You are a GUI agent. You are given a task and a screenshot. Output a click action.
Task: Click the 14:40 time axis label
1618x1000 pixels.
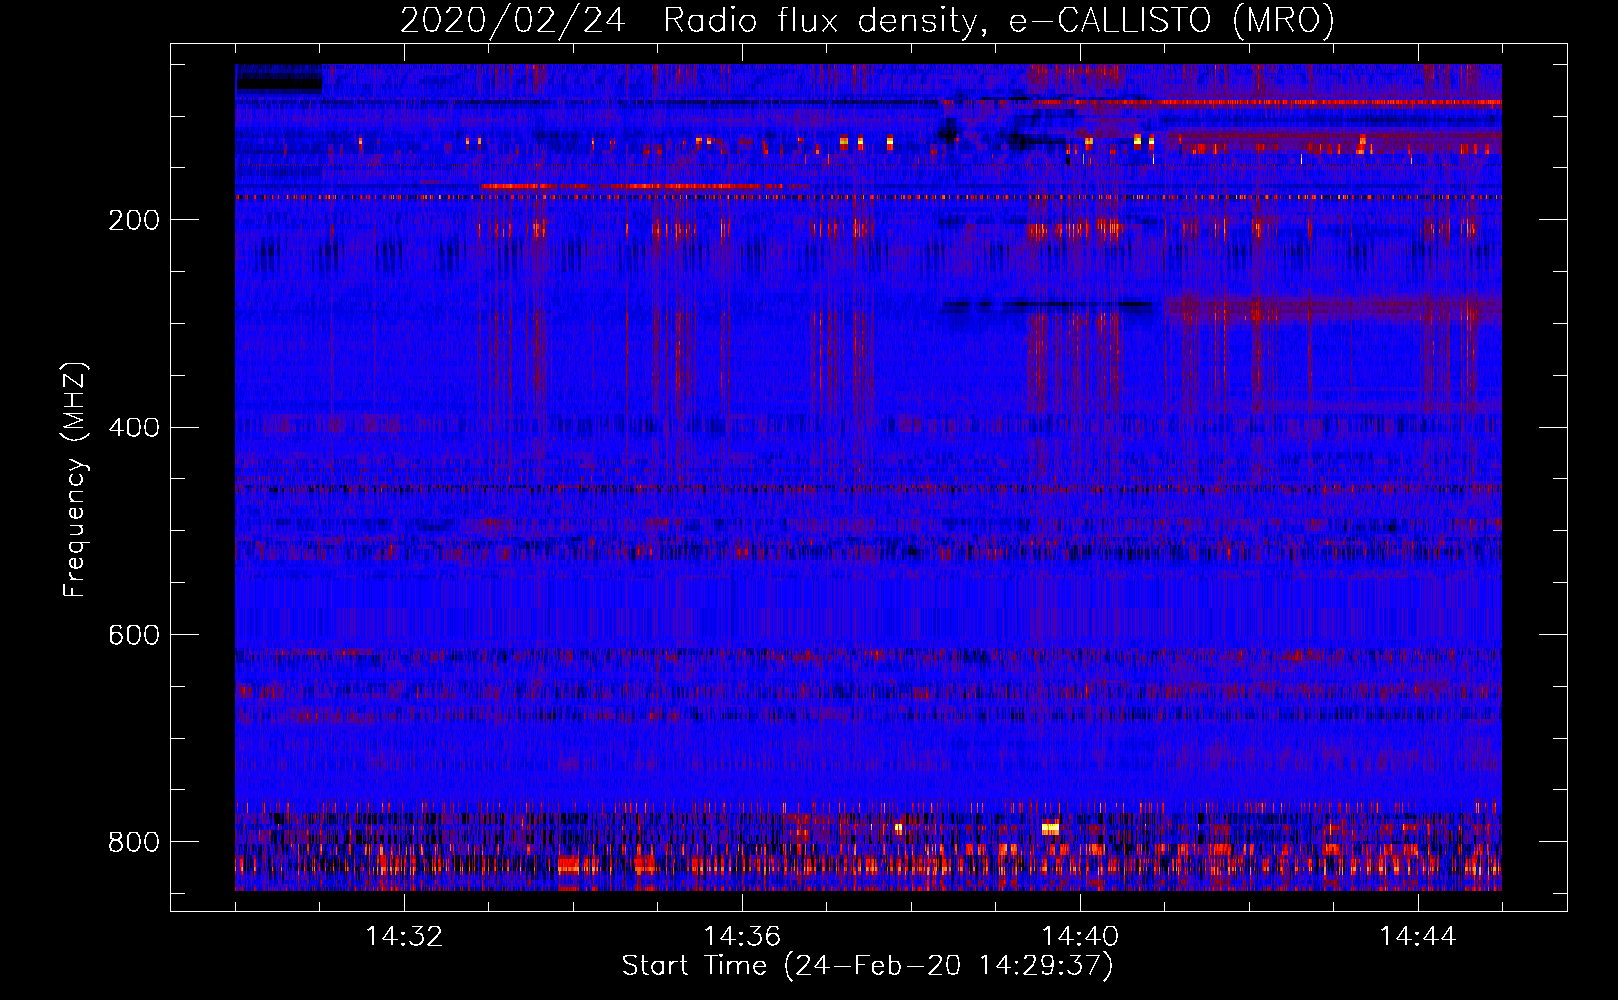pos(1080,937)
